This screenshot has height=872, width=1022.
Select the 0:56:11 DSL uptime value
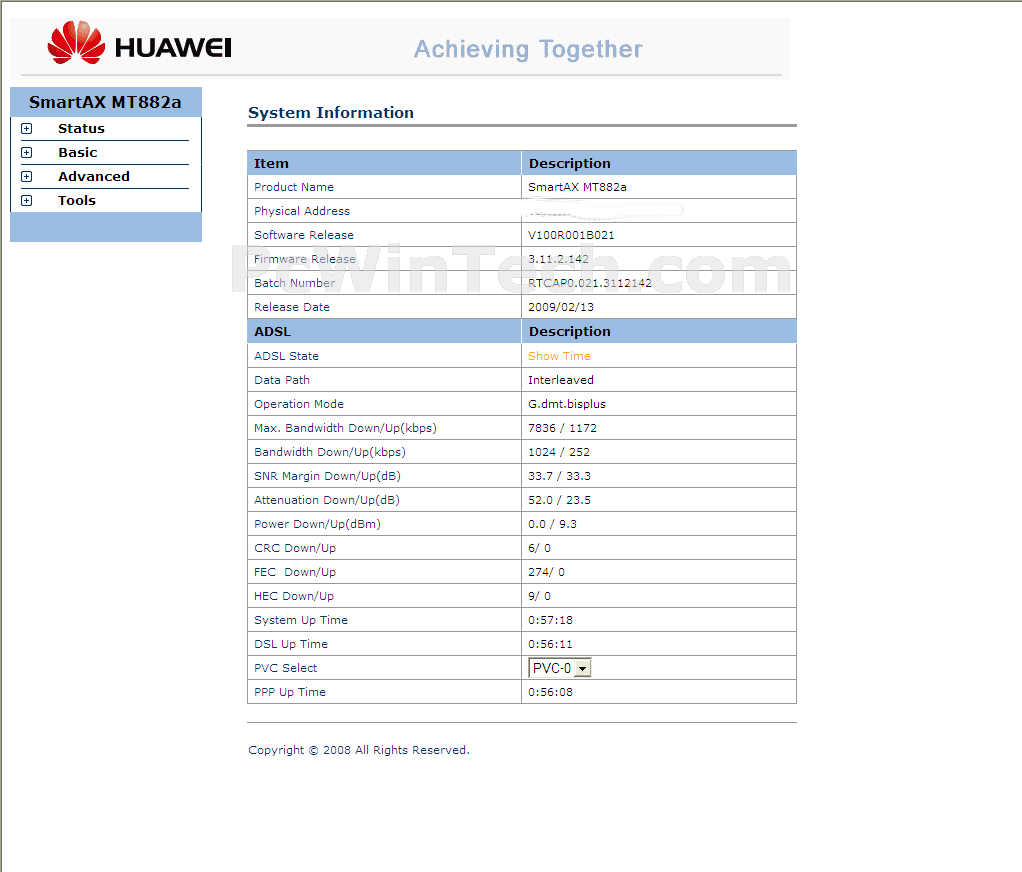551,645
